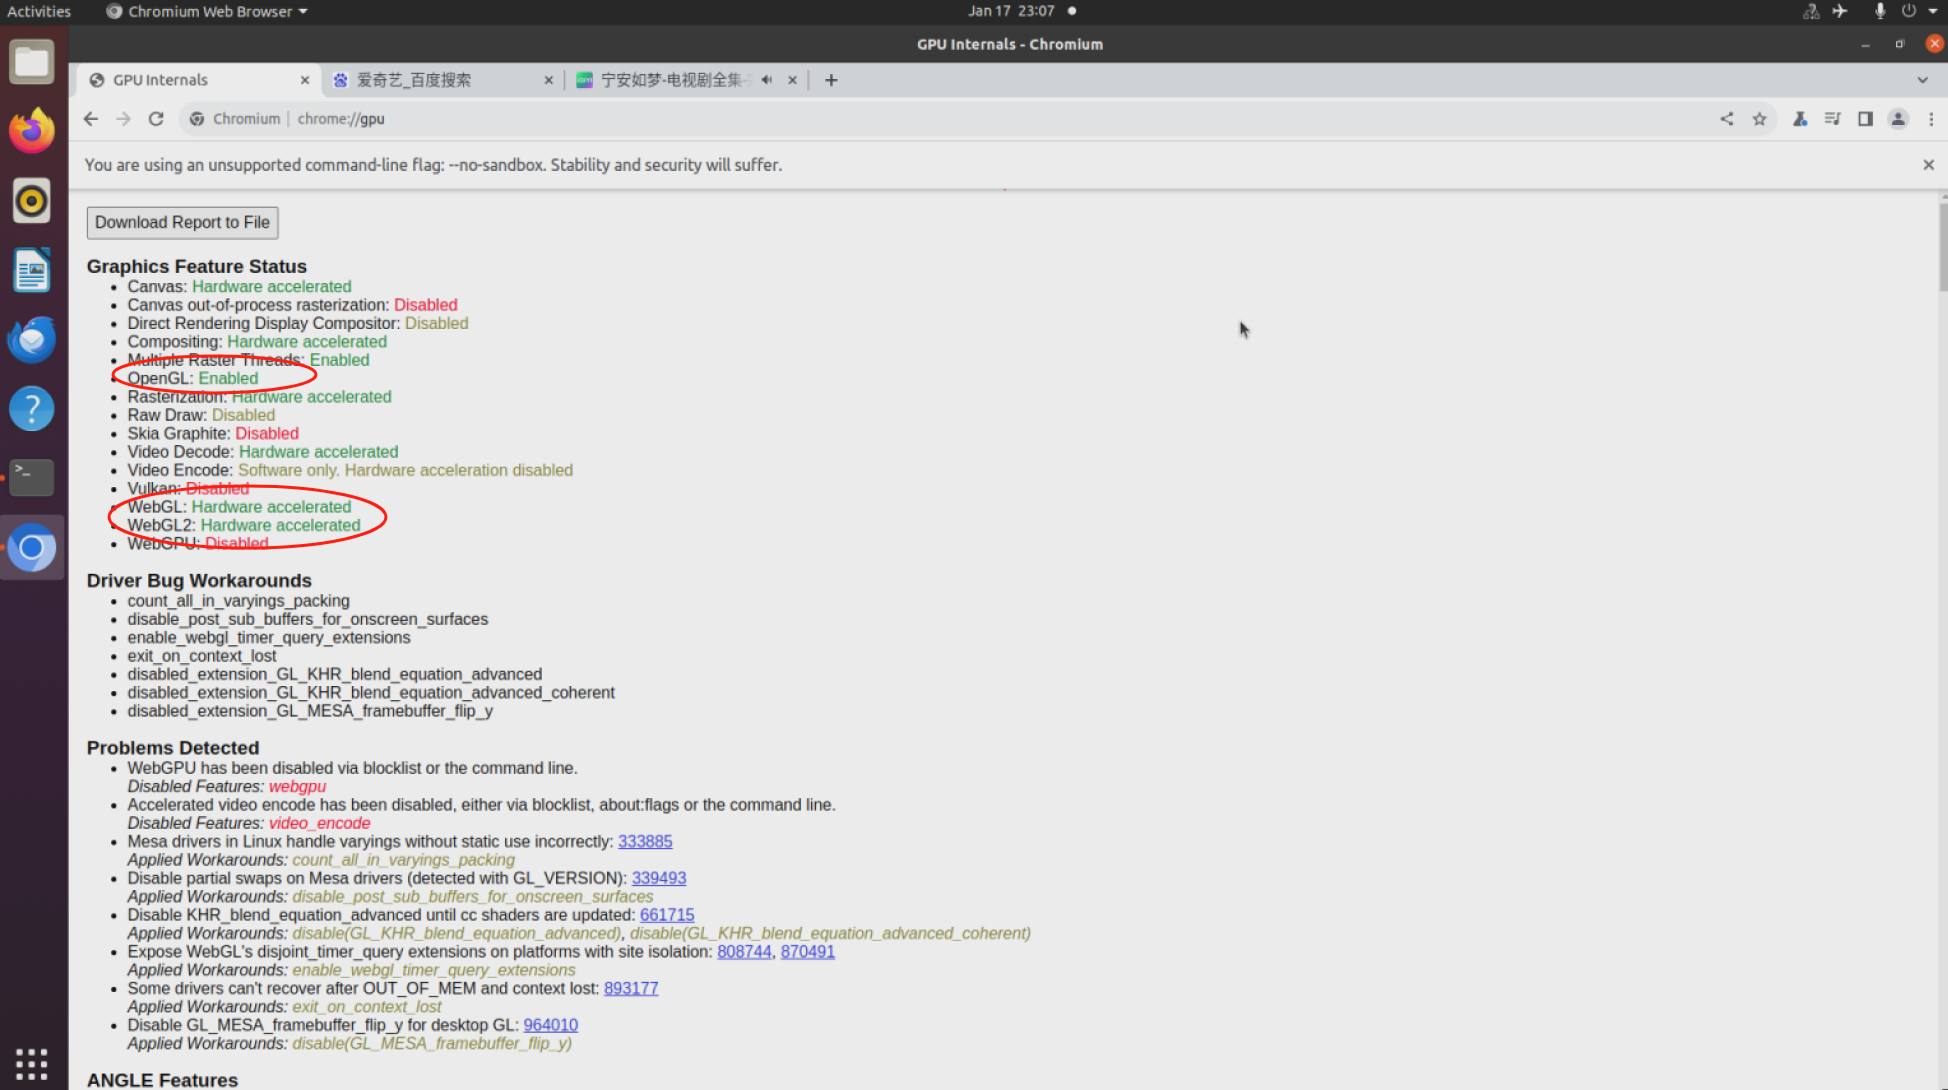Open a new tab with plus button
The width and height of the screenshot is (1948, 1090).
click(x=831, y=80)
